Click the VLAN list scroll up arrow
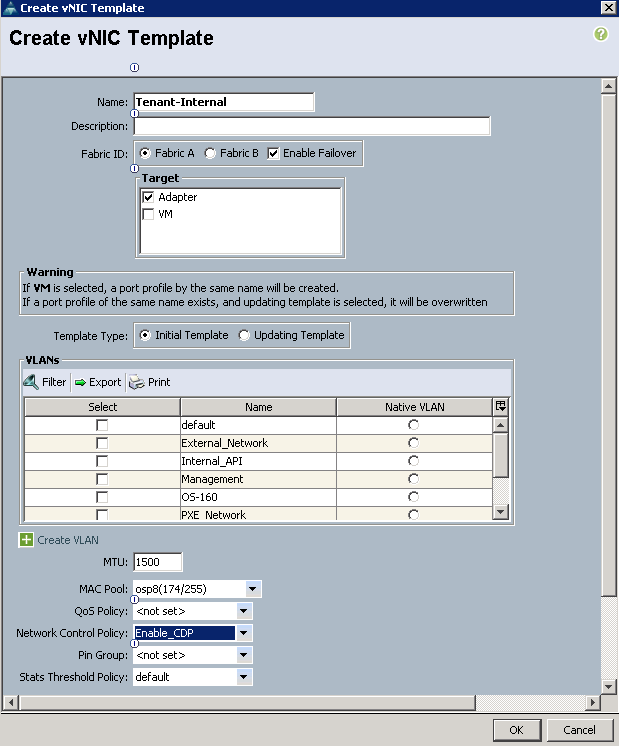 (x=501, y=424)
